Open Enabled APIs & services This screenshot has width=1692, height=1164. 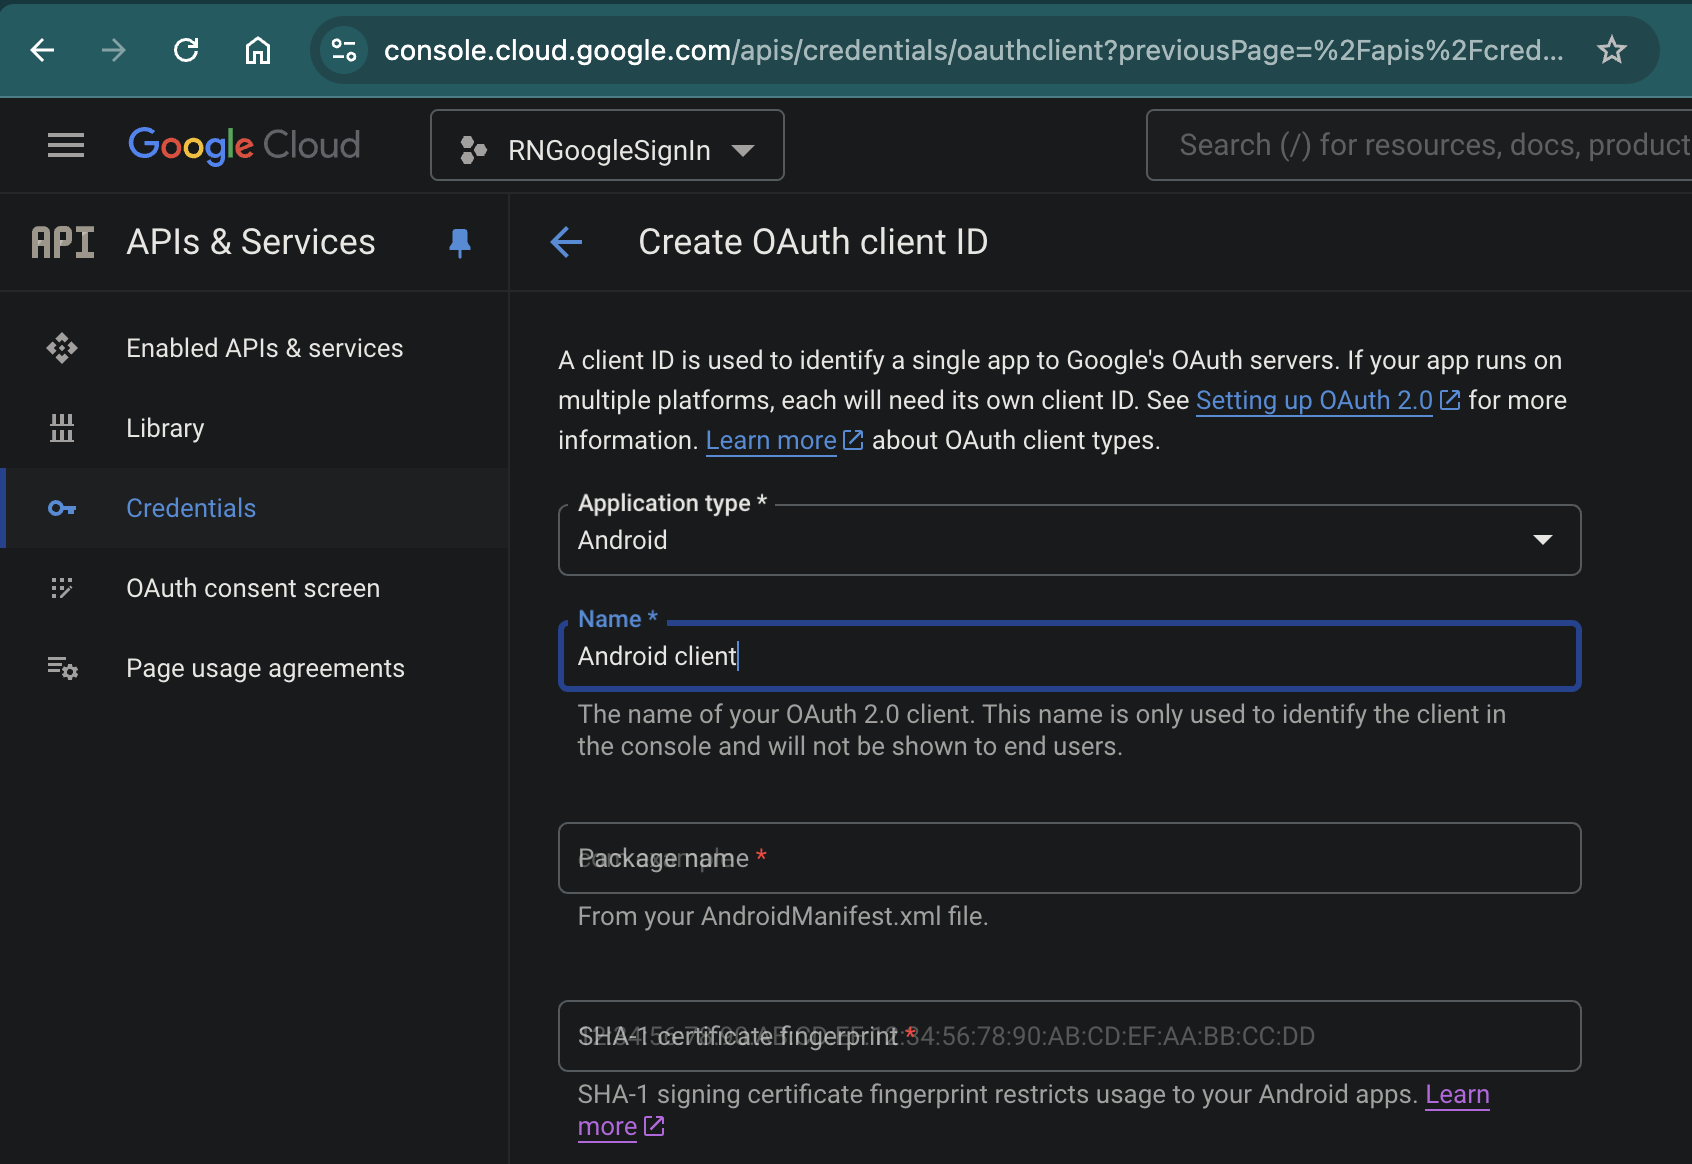(x=254, y=348)
